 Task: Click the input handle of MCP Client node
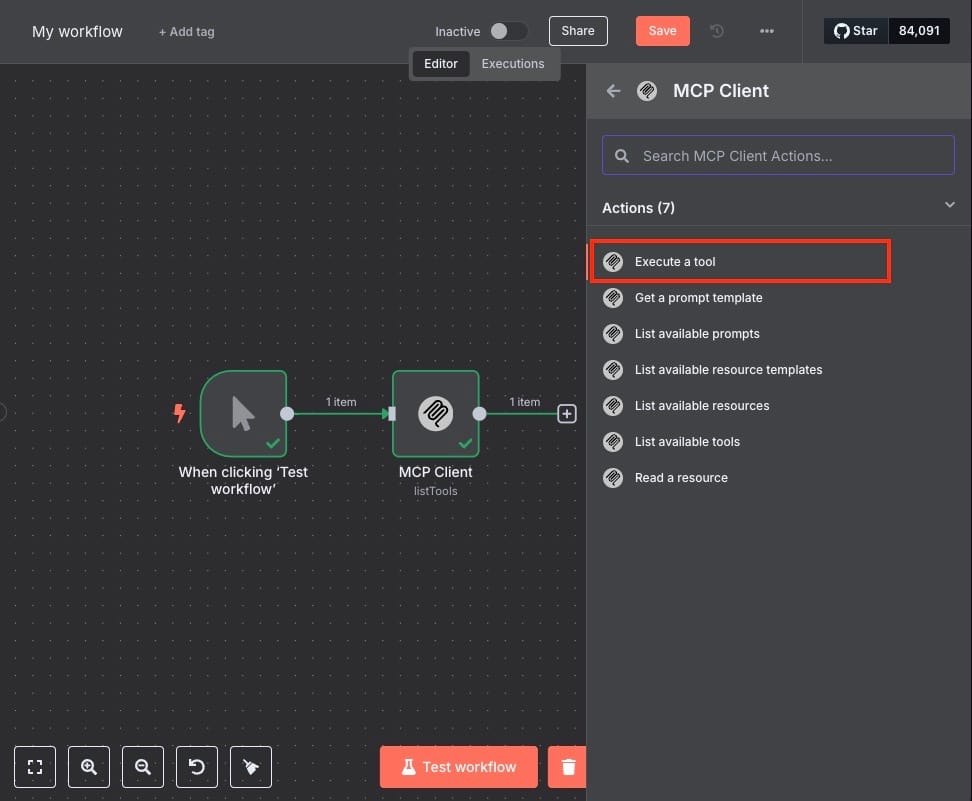392,414
